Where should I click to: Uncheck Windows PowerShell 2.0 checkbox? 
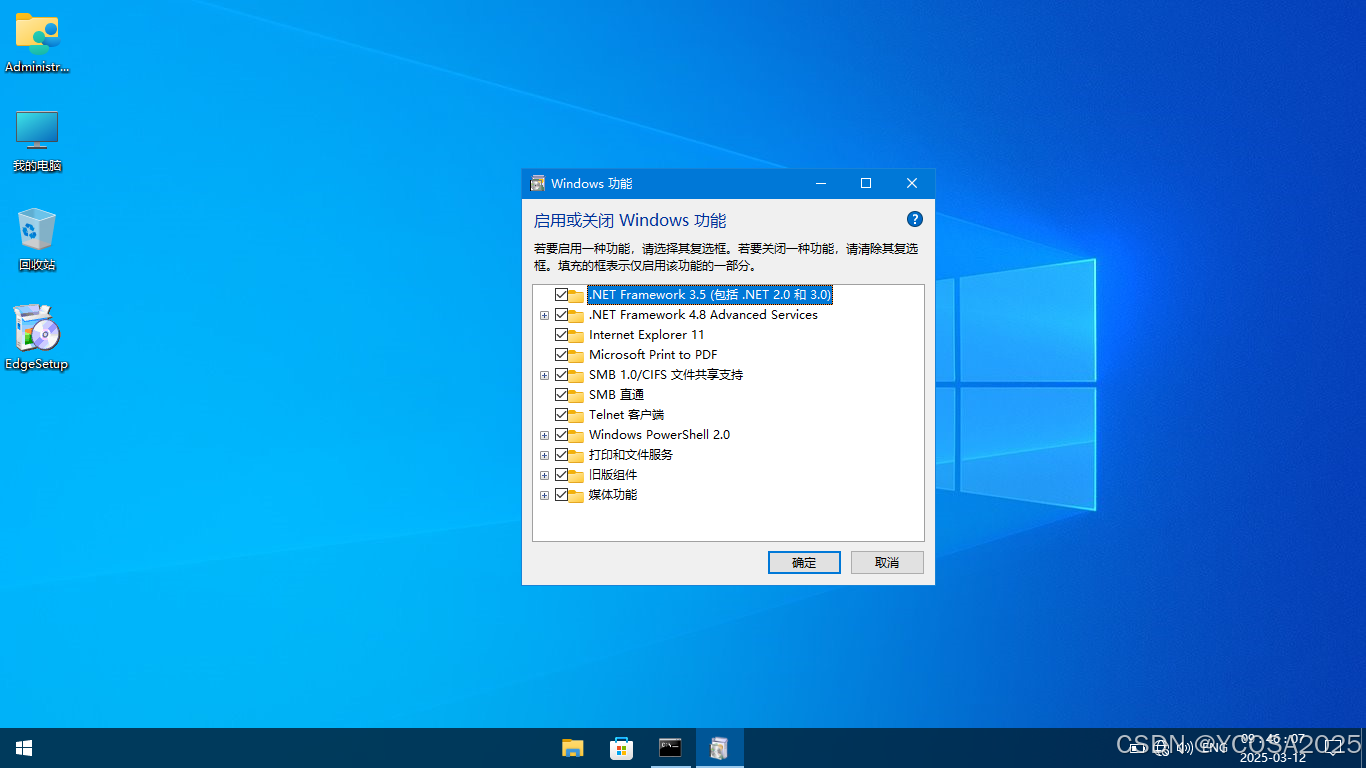coord(561,435)
